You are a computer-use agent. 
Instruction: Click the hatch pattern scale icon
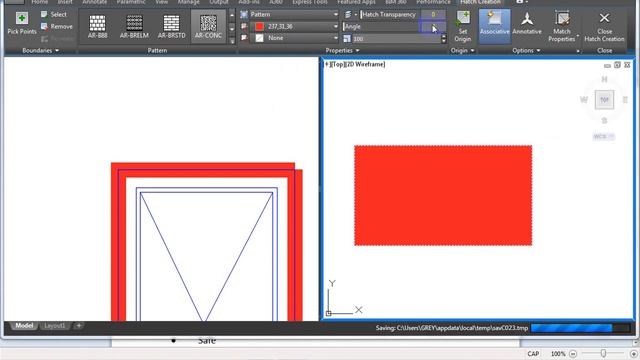(x=347, y=39)
